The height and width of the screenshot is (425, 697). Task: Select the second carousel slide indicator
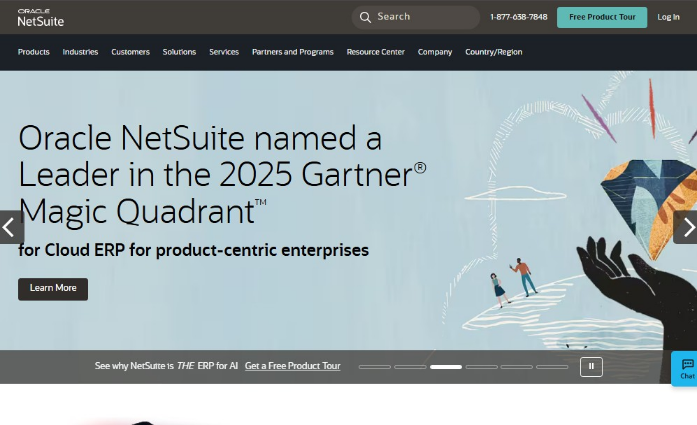coord(410,367)
